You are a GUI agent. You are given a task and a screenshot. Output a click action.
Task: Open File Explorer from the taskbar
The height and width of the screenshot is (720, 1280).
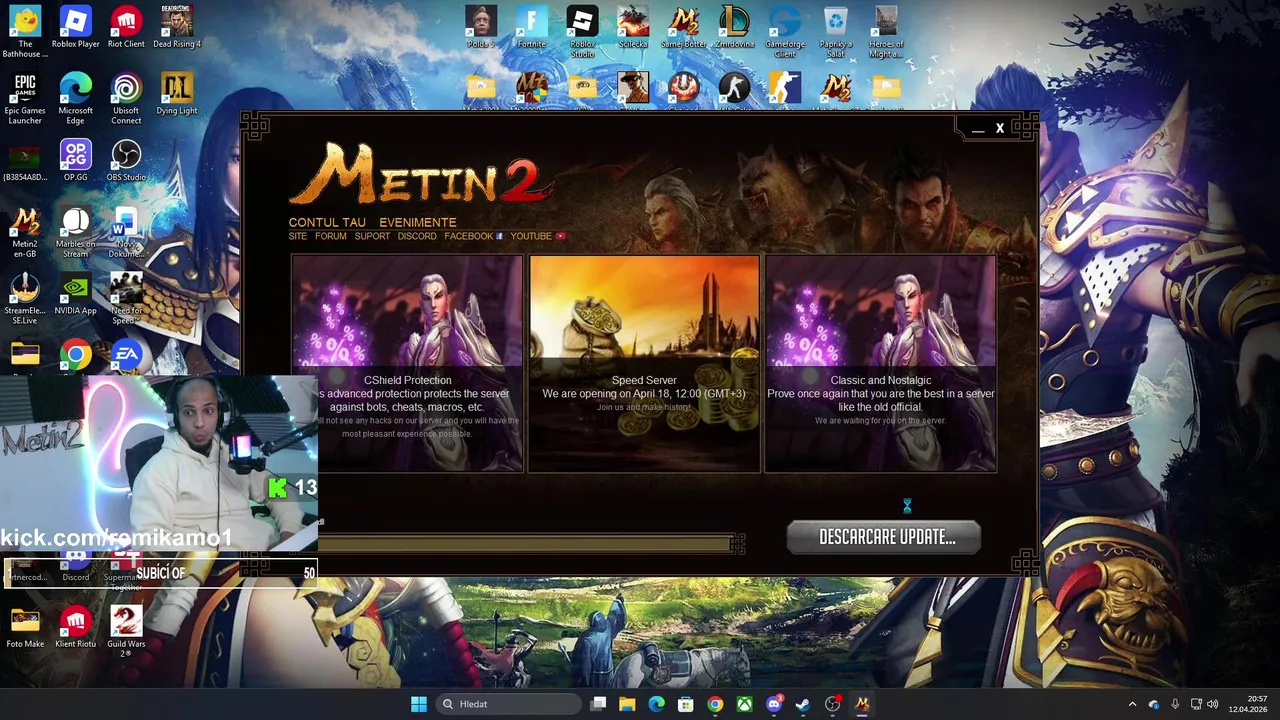click(627, 704)
